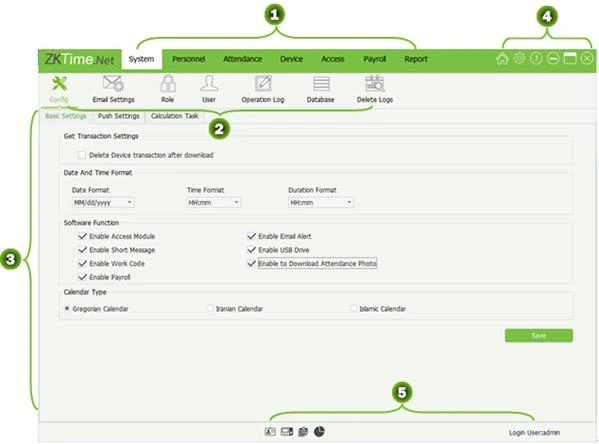Image resolution: width=599 pixels, height=444 pixels.
Task: Switch to Basic Settings tab
Action: click(x=66, y=116)
